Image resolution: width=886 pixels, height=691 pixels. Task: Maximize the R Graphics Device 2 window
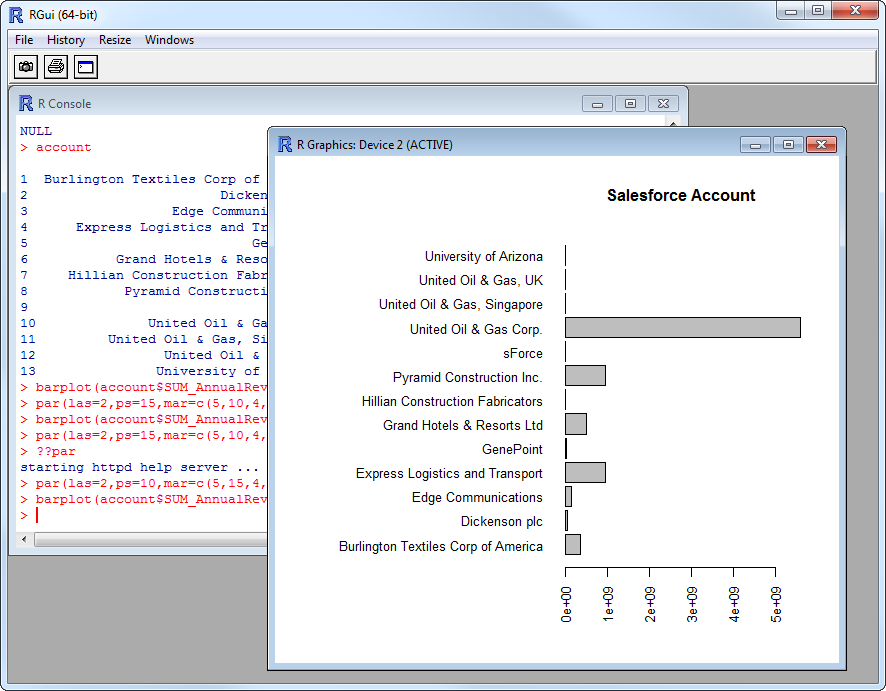click(788, 145)
